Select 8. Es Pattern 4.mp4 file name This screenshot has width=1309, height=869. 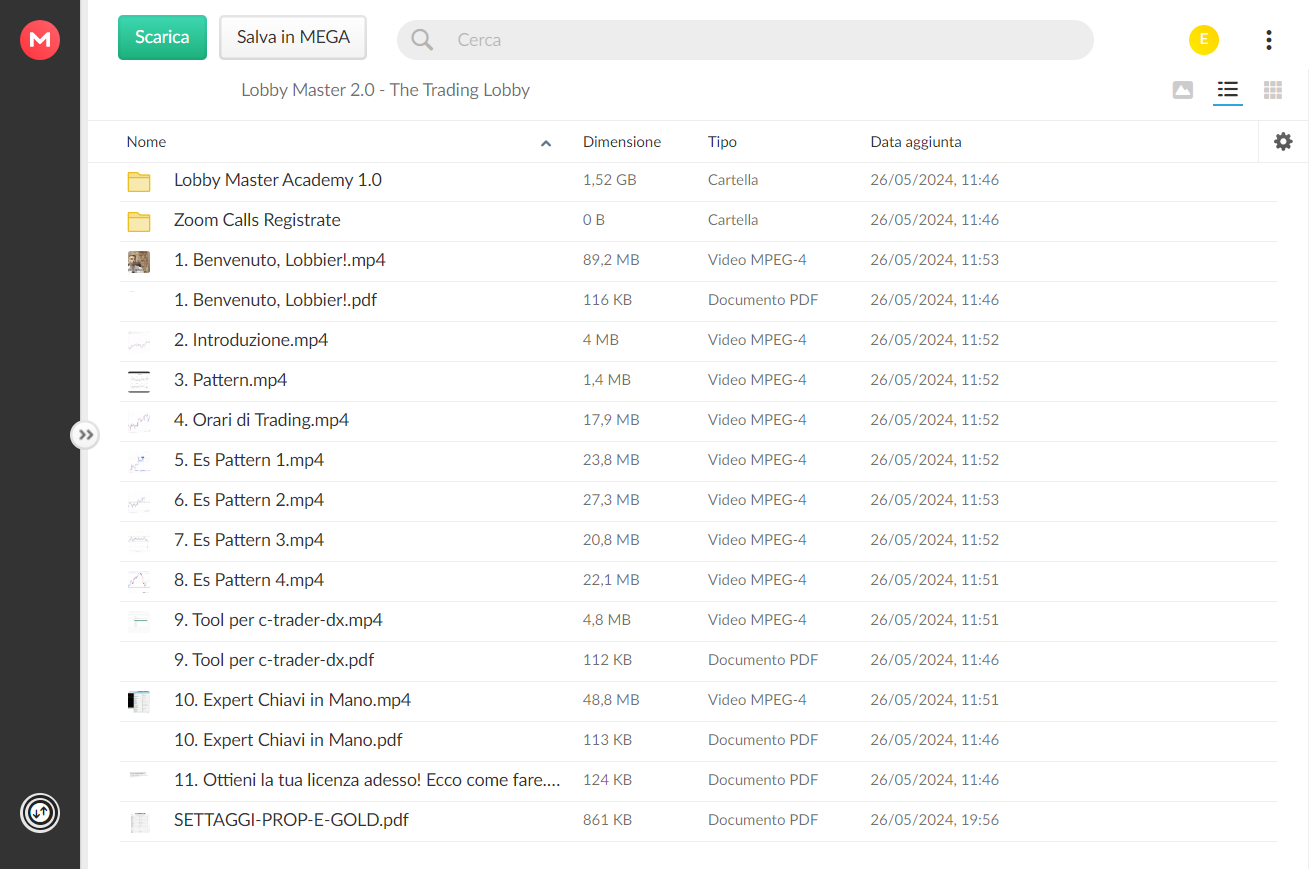(249, 580)
